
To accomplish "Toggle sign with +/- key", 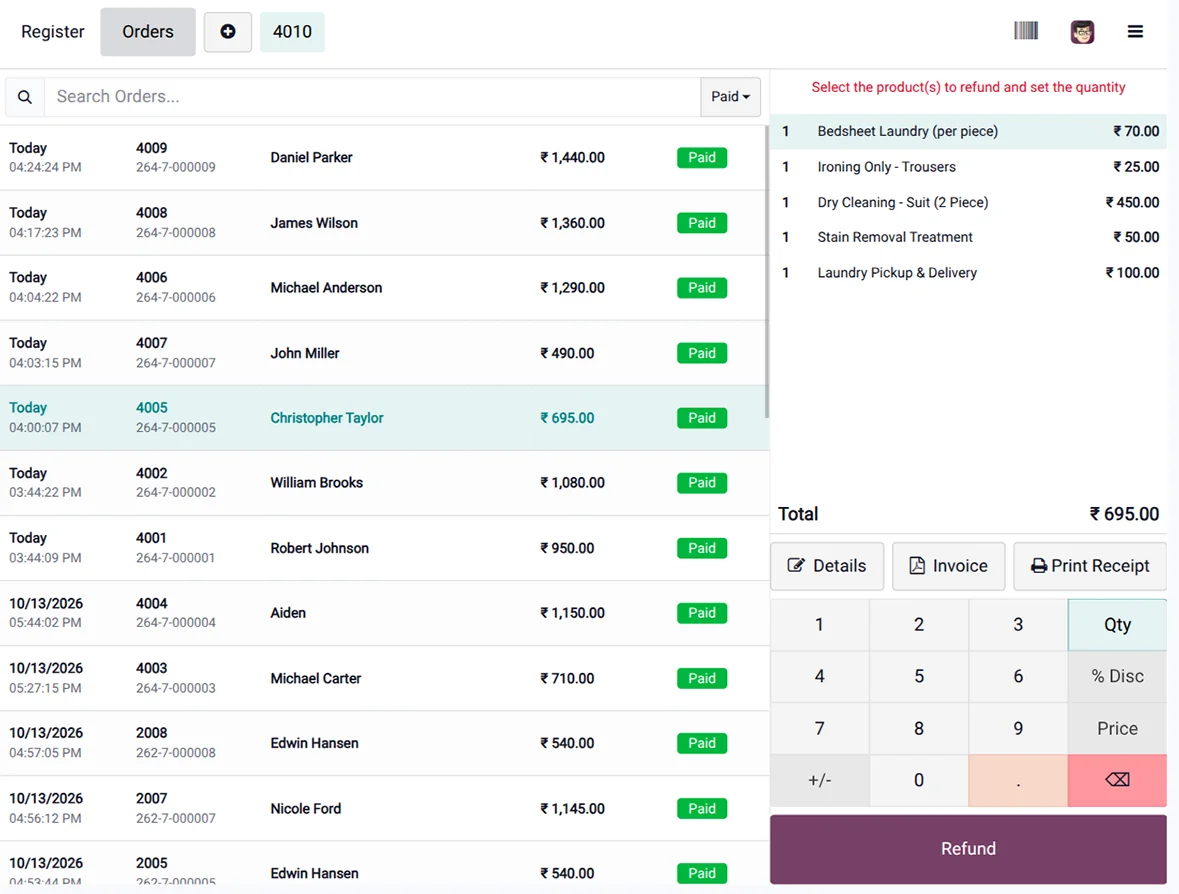I will (820, 780).
